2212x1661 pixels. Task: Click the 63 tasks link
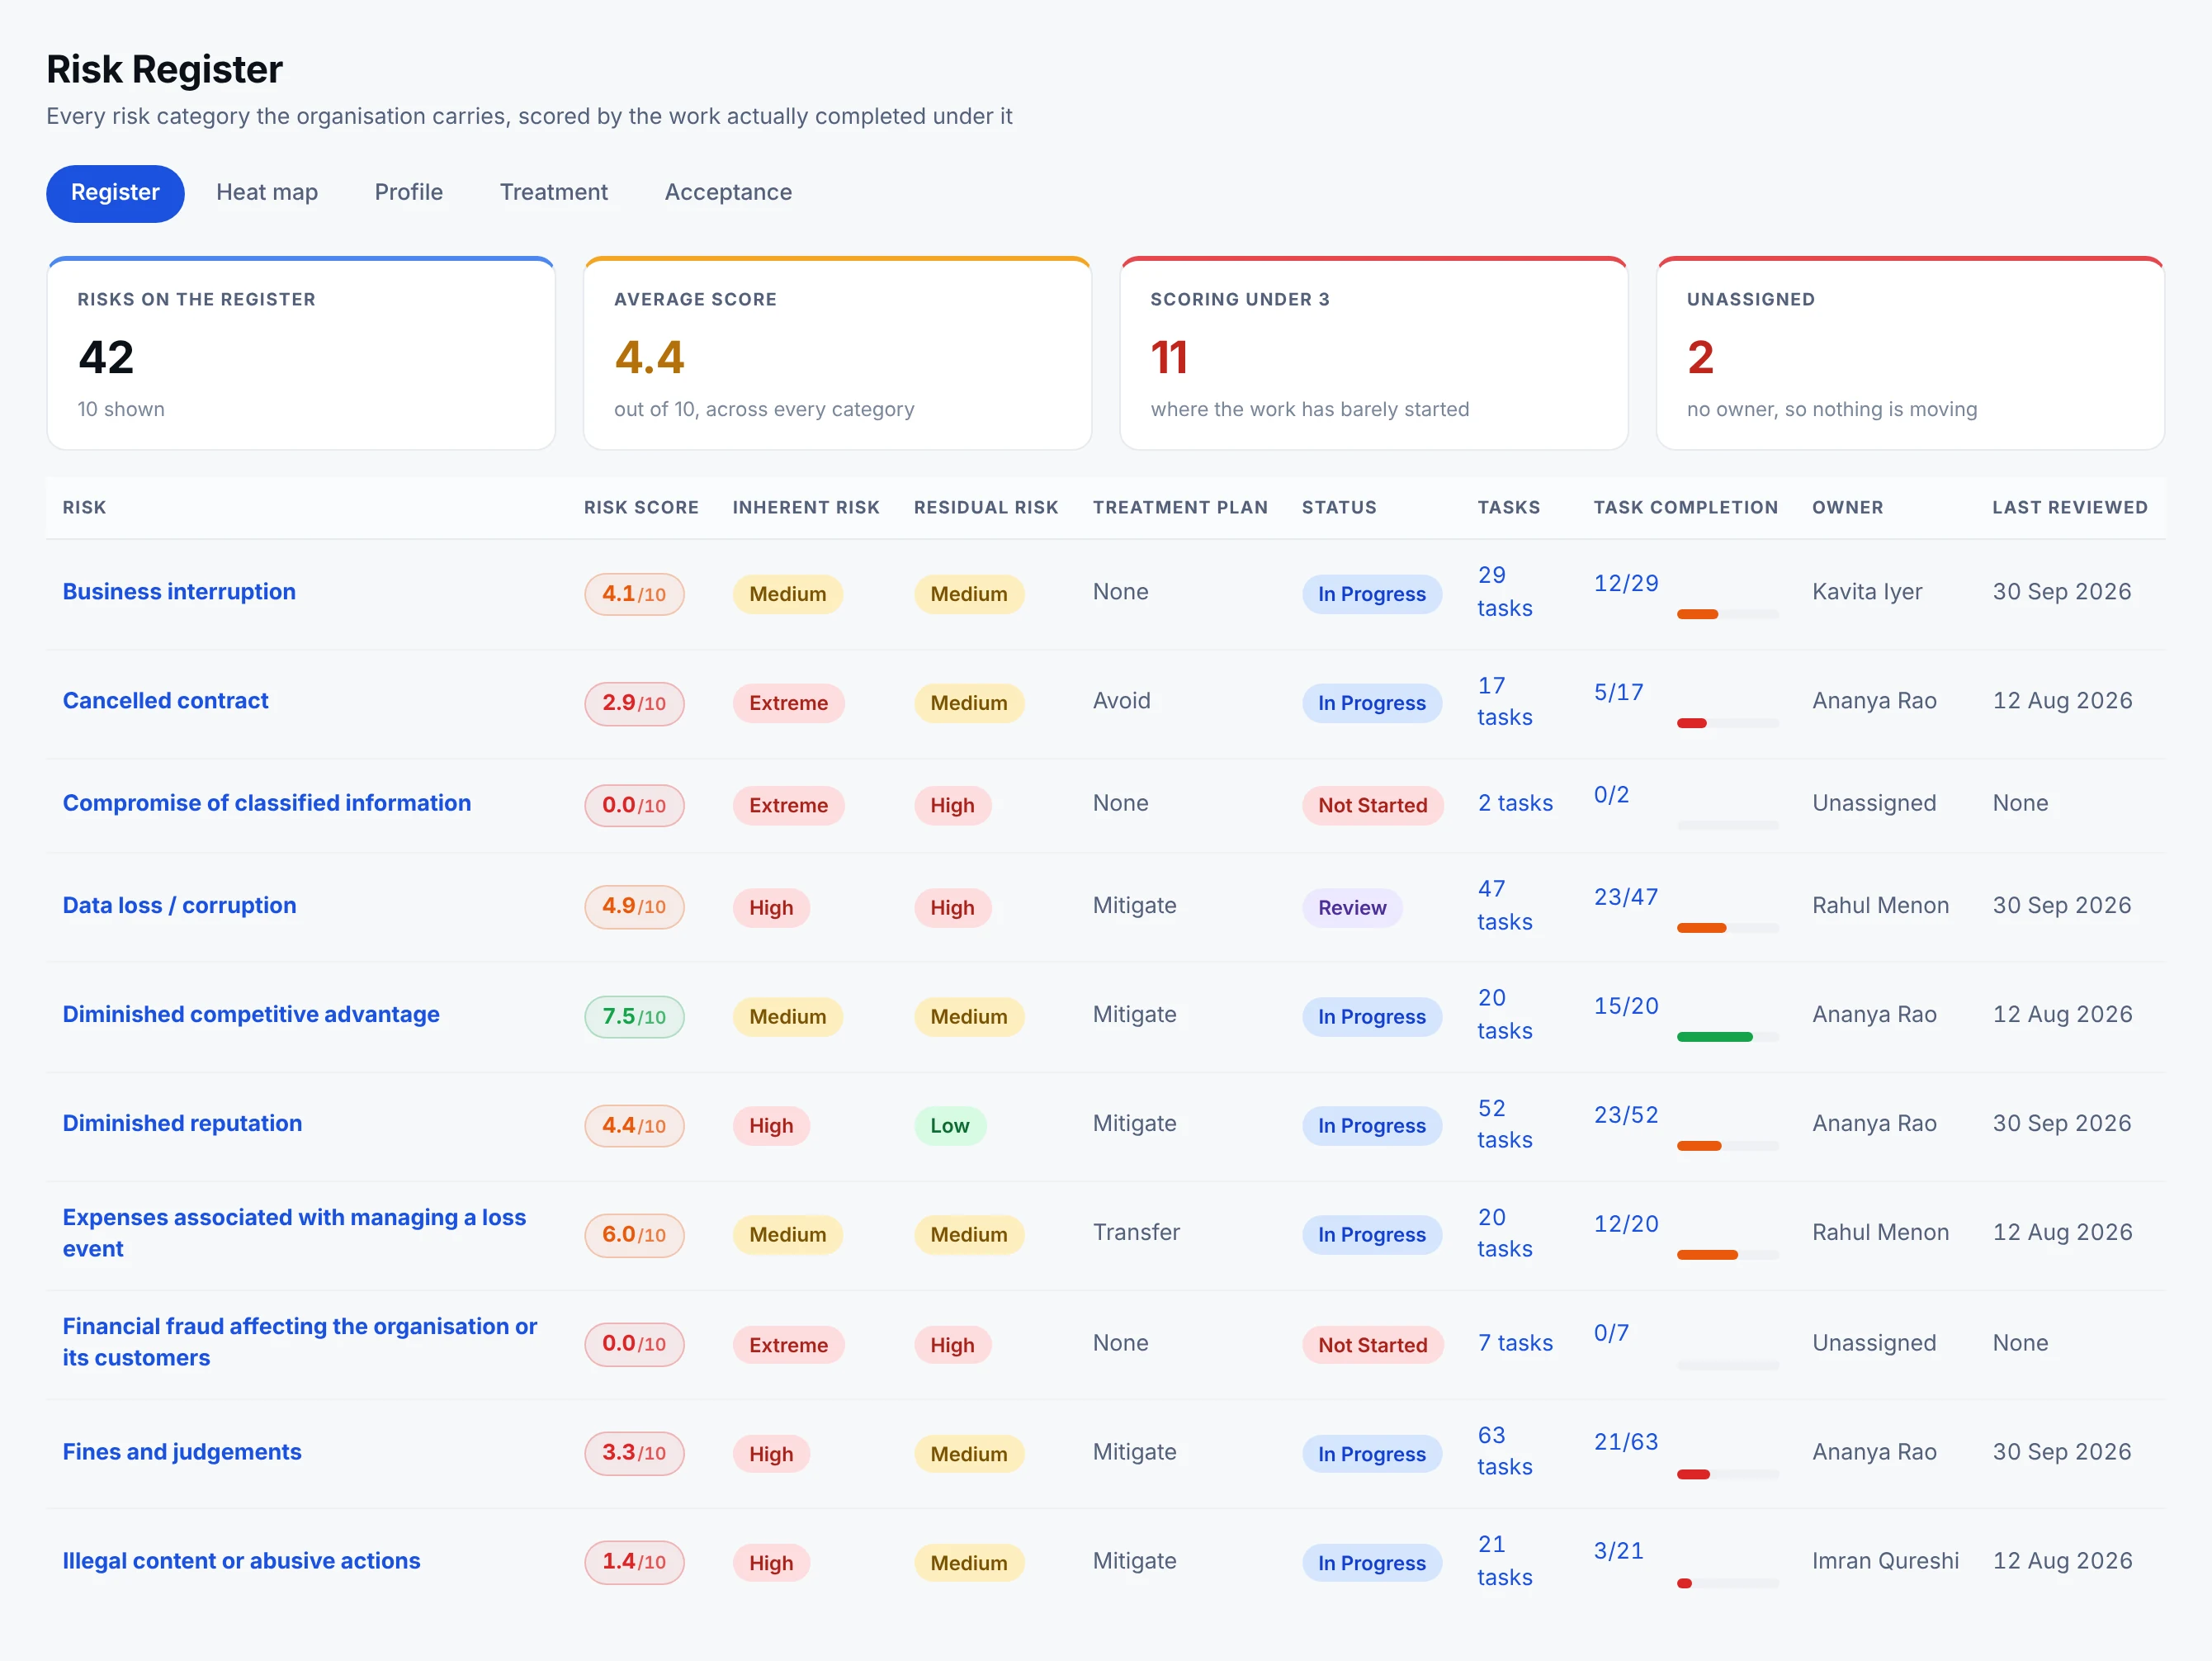click(1505, 1451)
